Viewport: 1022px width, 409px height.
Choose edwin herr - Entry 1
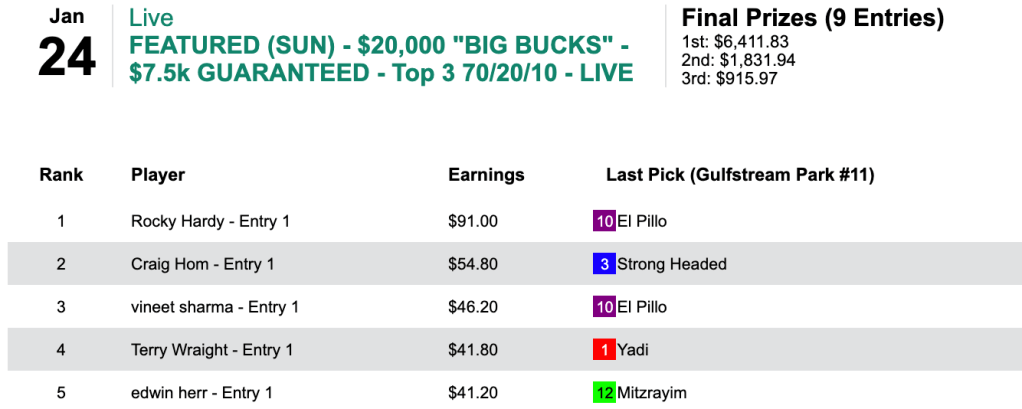202,393
